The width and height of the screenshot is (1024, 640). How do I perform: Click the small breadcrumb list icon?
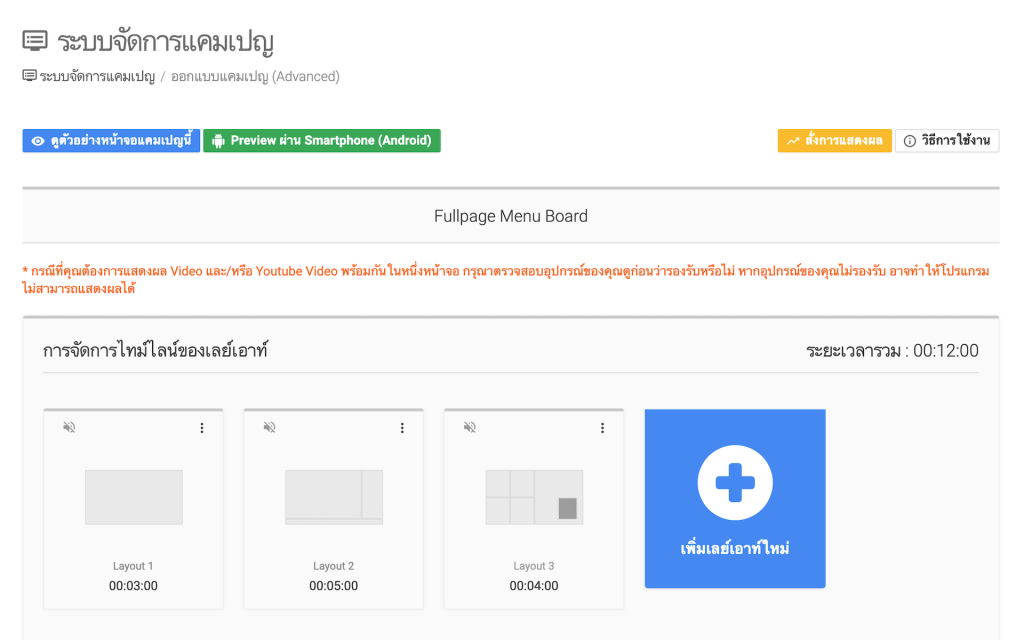click(29, 76)
